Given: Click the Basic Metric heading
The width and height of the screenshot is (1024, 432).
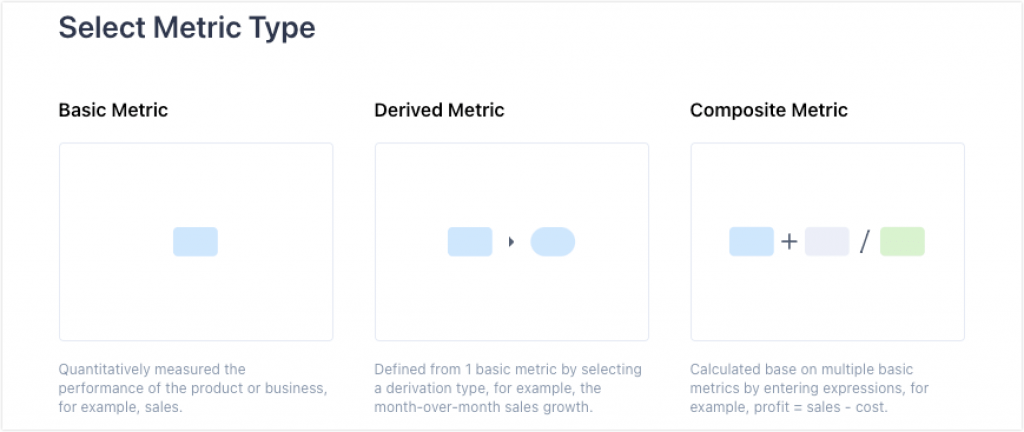Looking at the screenshot, I should point(114,110).
